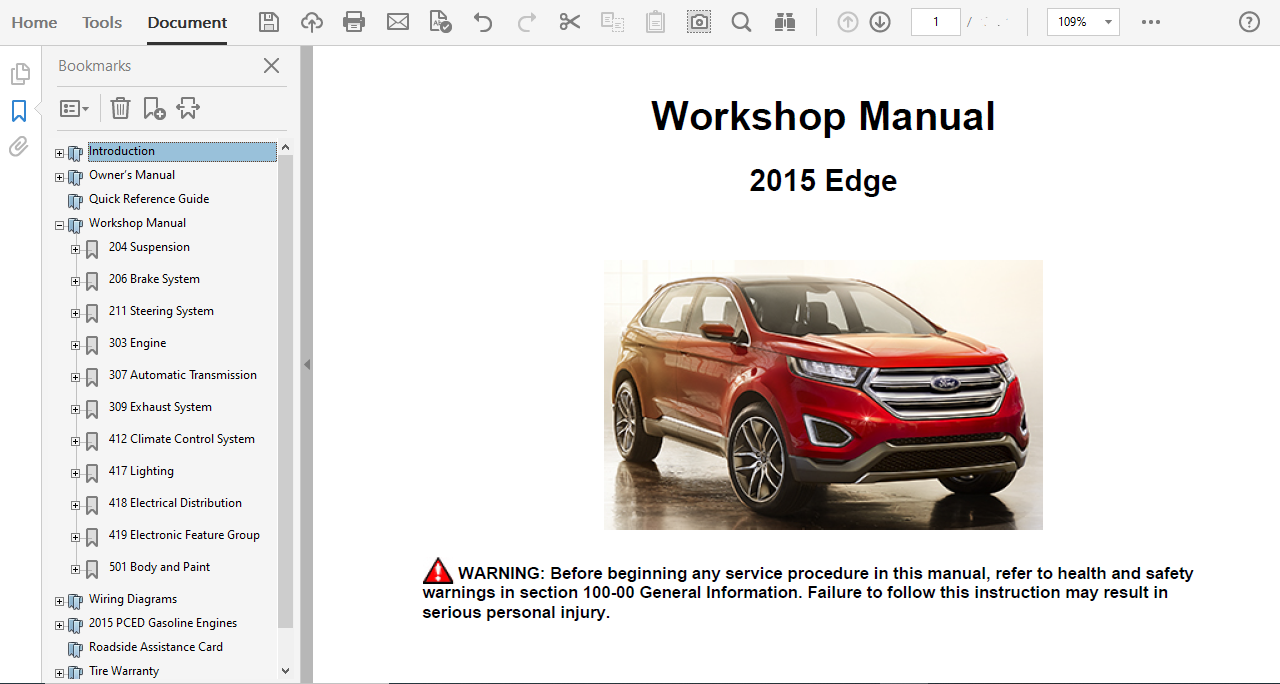
Task: Collapse the navigation pane with divider arrow
Action: 307,365
